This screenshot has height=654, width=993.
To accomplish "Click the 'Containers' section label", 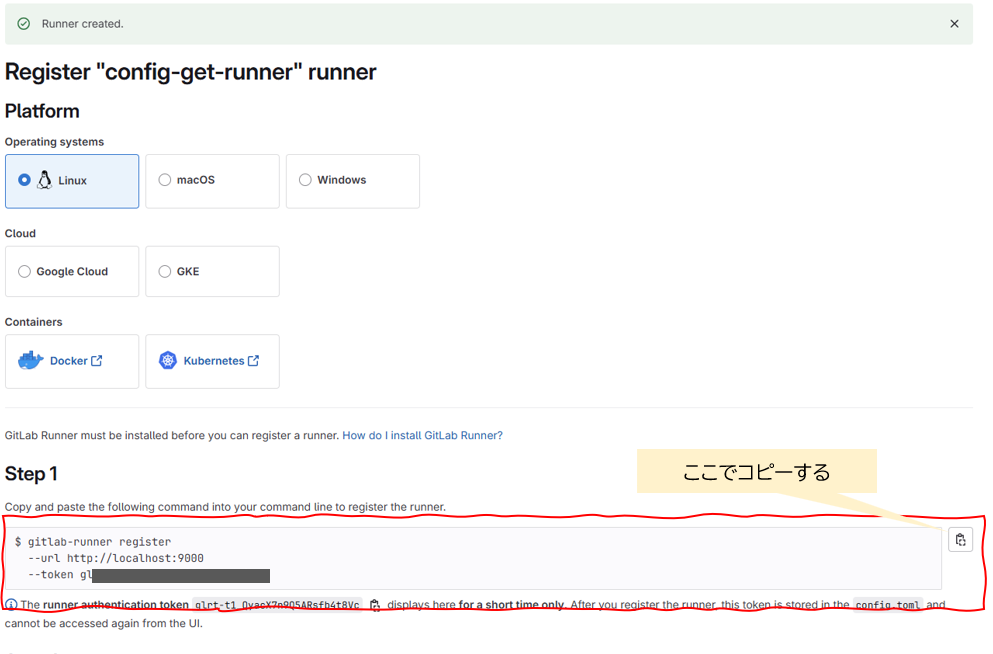I will 34,322.
